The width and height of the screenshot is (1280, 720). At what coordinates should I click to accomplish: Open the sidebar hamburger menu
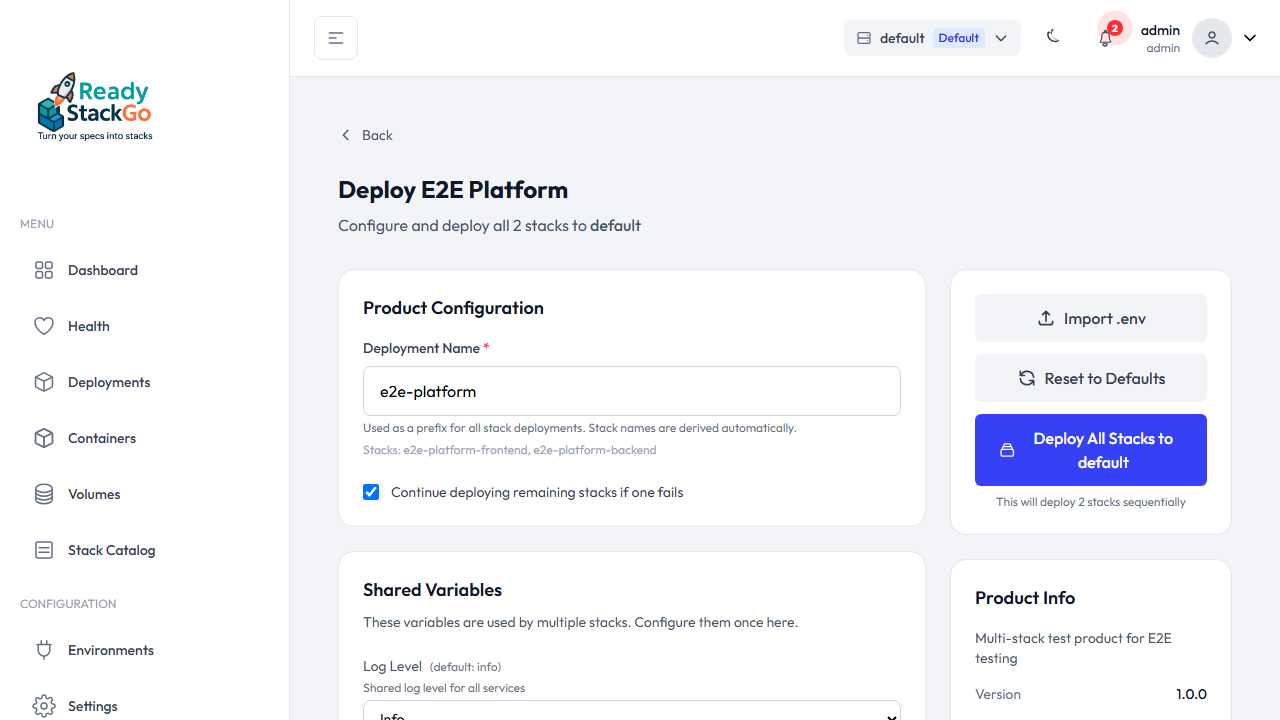tap(335, 37)
